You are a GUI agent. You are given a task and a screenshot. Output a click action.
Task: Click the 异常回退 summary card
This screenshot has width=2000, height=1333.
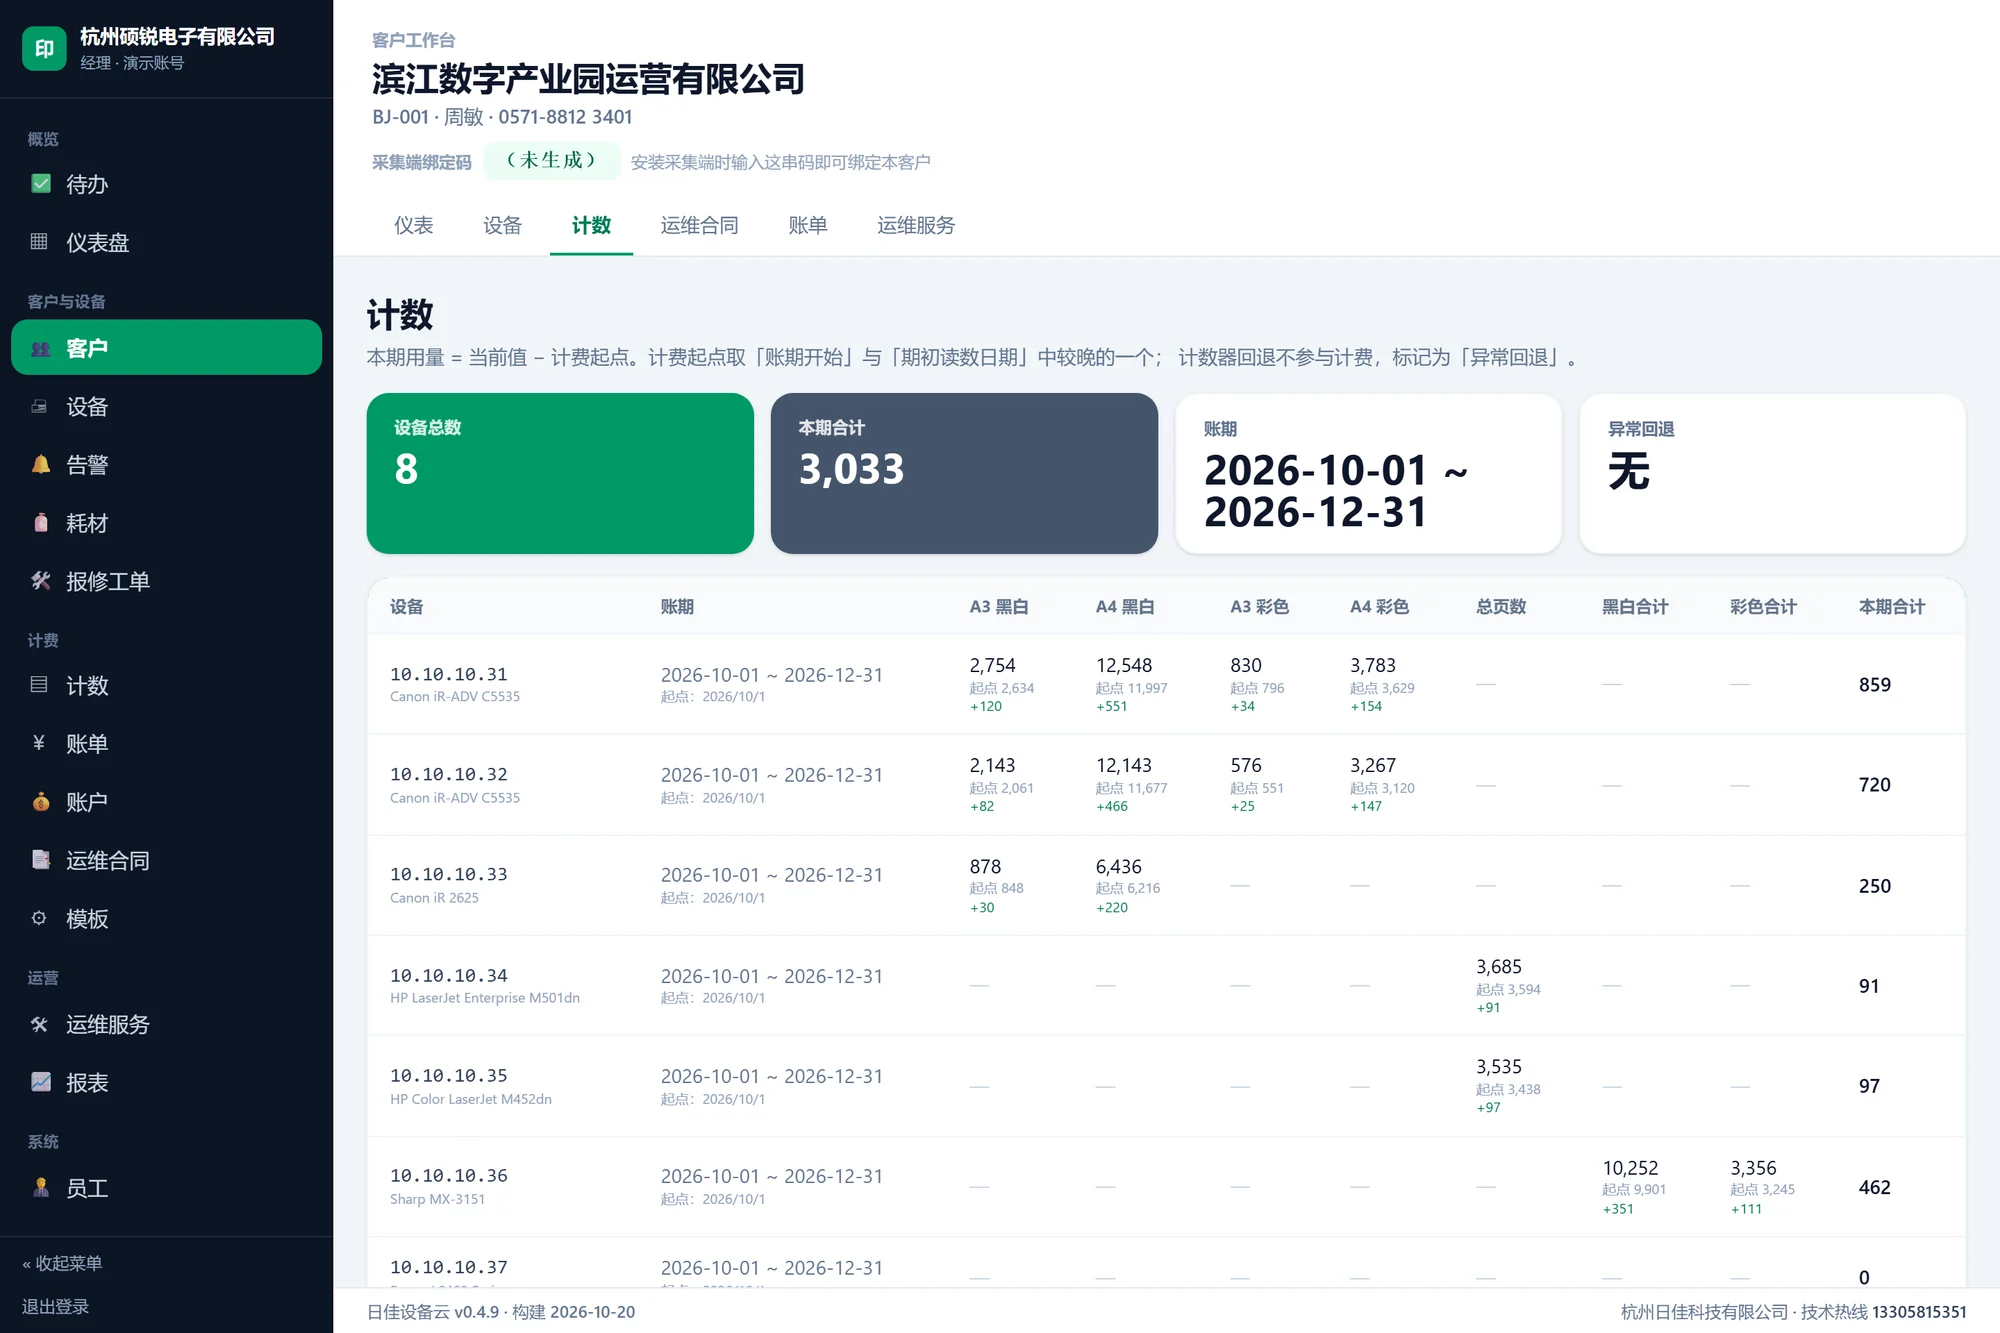(x=1772, y=473)
